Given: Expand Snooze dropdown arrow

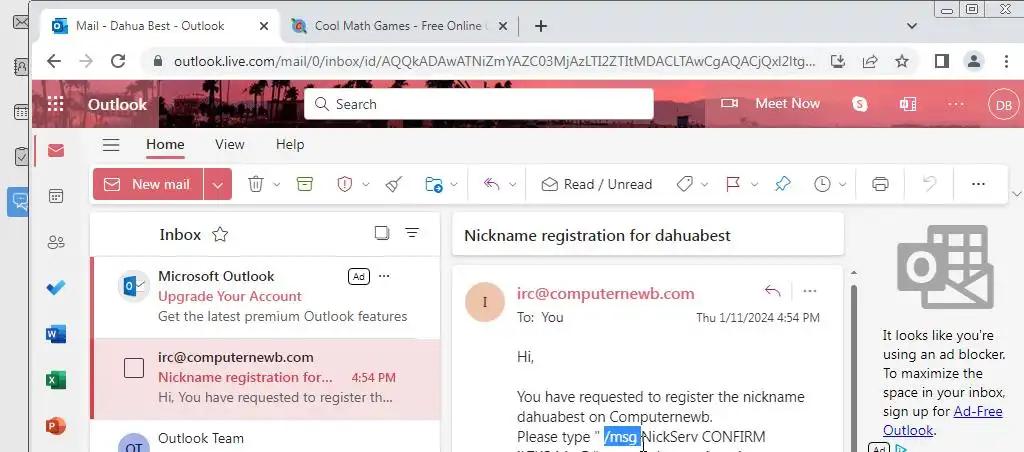Looking at the screenshot, I should pyautogui.click(x=842, y=185).
